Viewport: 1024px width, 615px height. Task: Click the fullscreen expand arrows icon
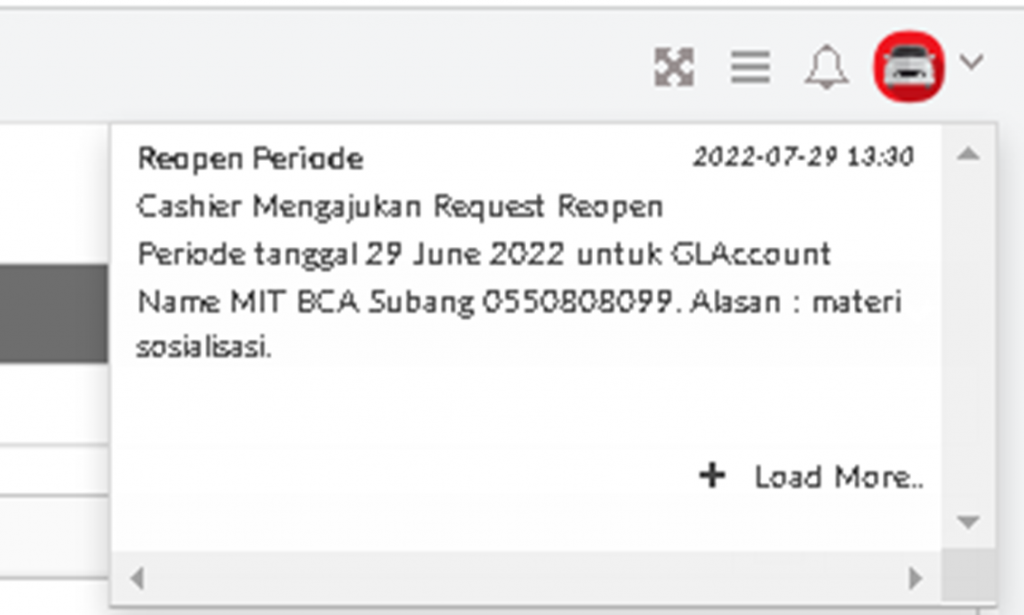(674, 67)
